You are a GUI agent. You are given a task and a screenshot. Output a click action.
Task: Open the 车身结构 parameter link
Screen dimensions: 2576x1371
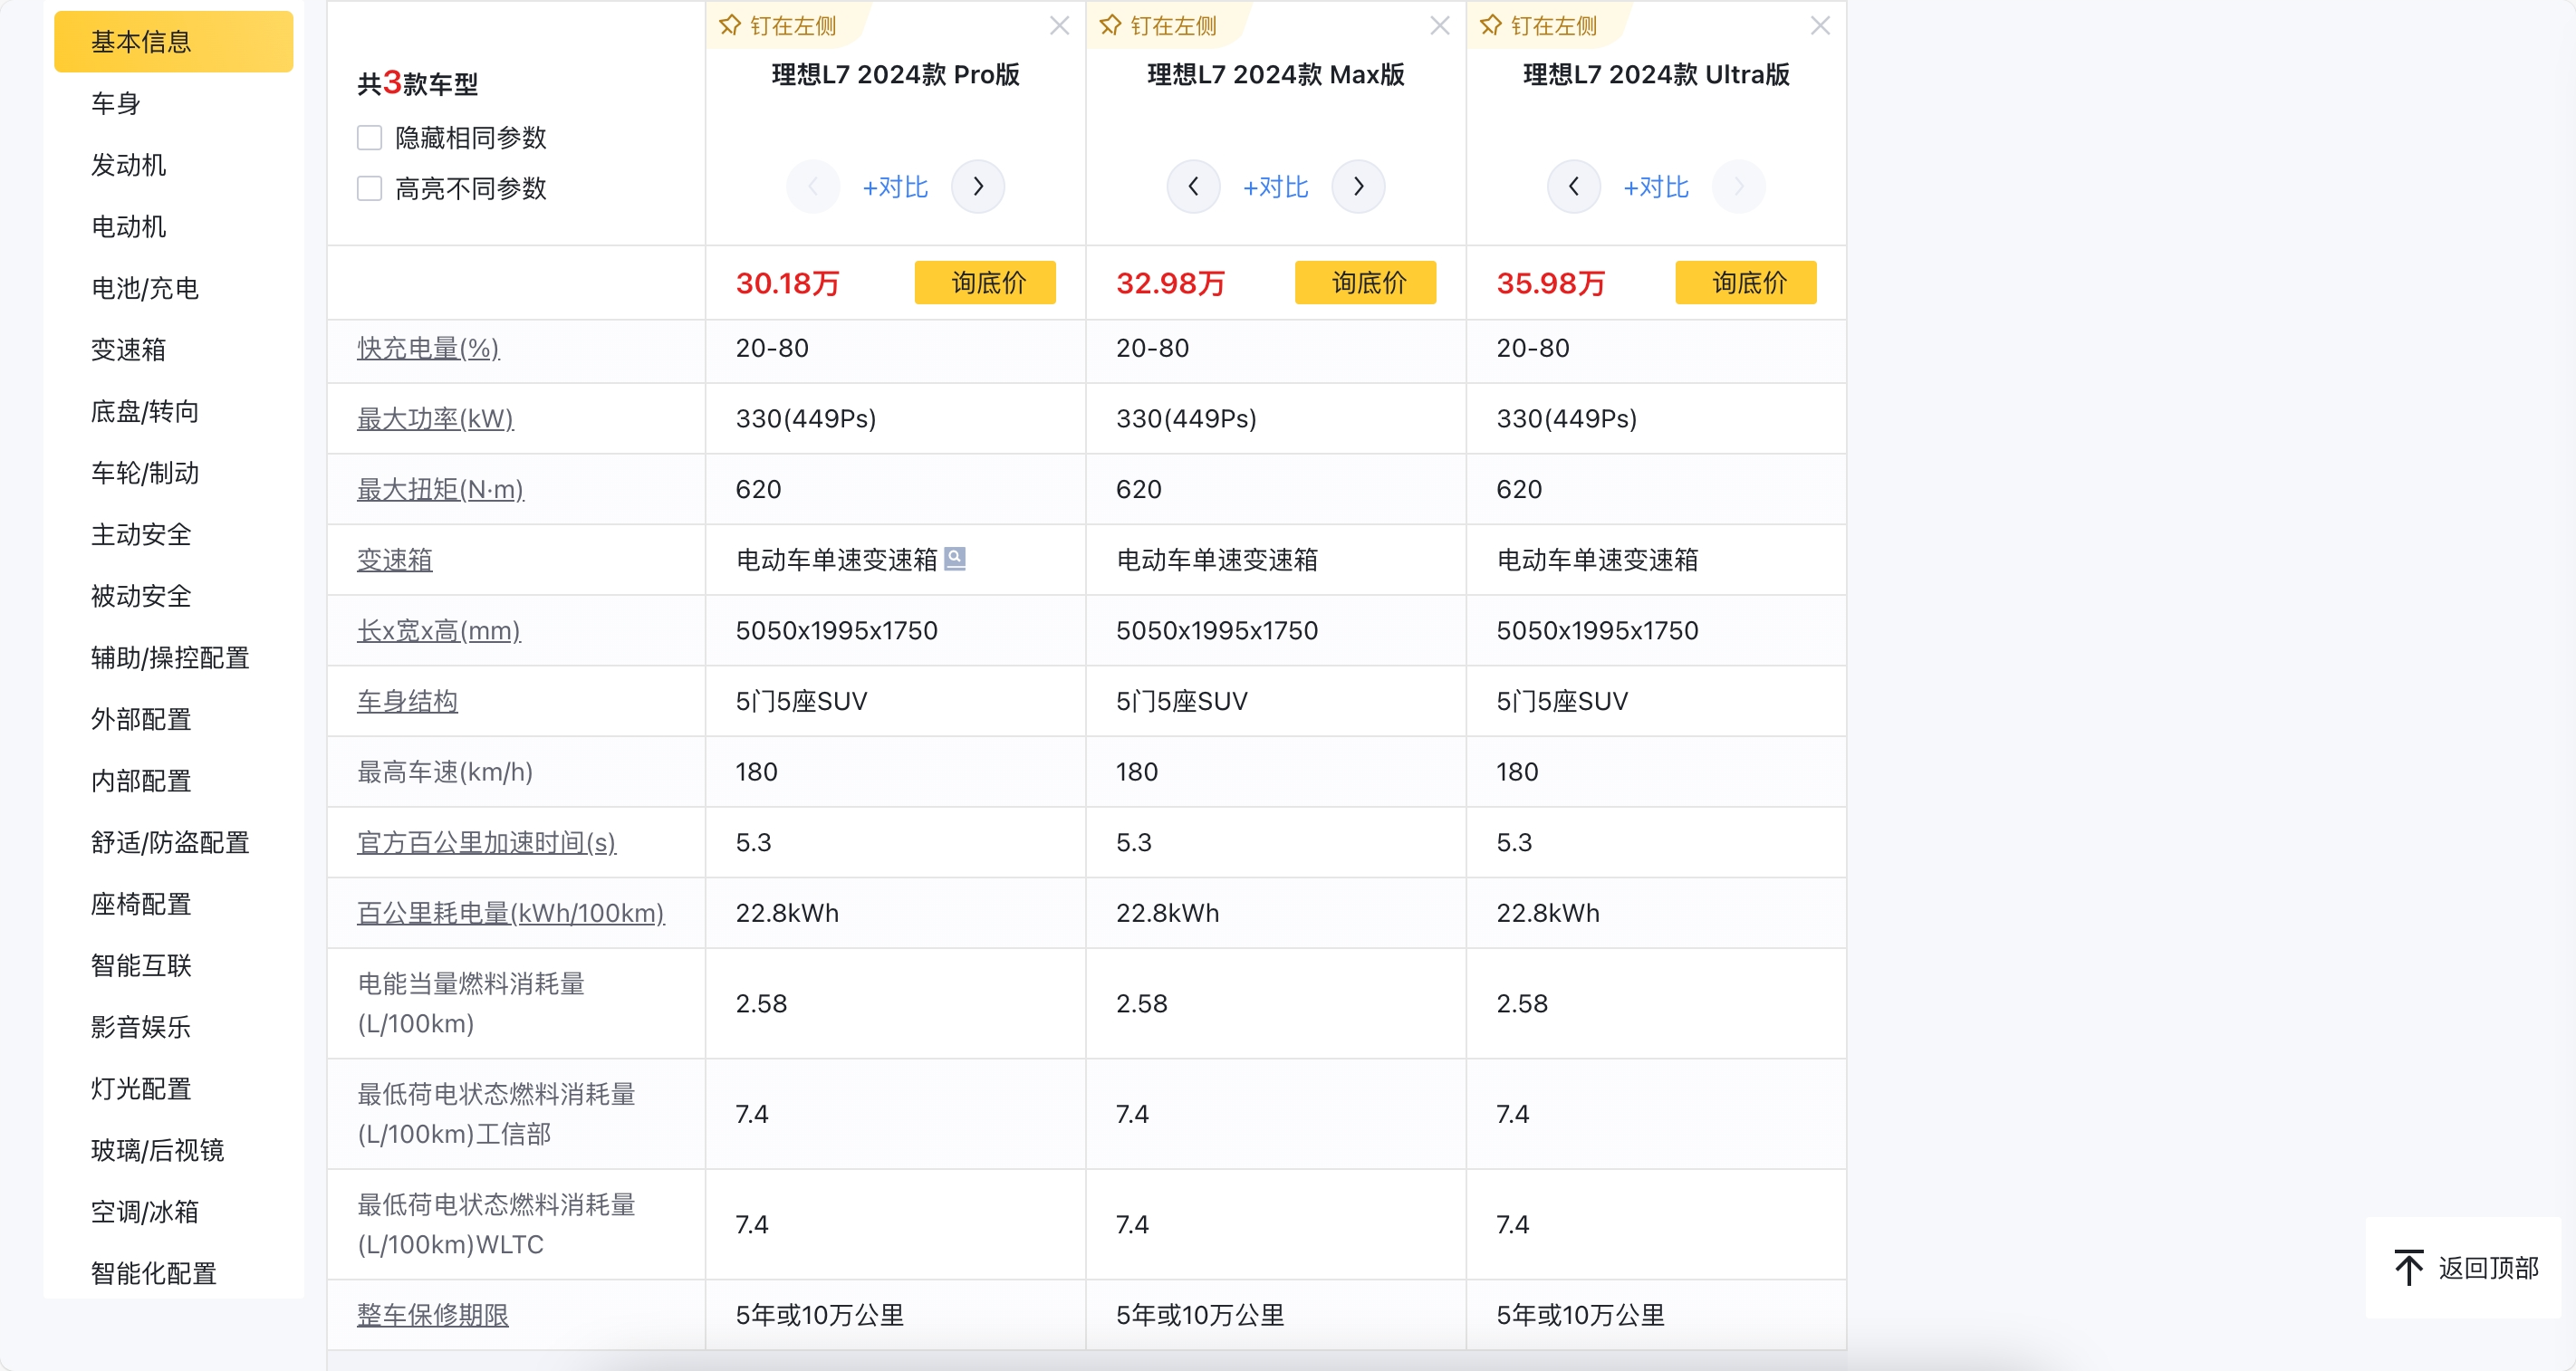coord(407,702)
